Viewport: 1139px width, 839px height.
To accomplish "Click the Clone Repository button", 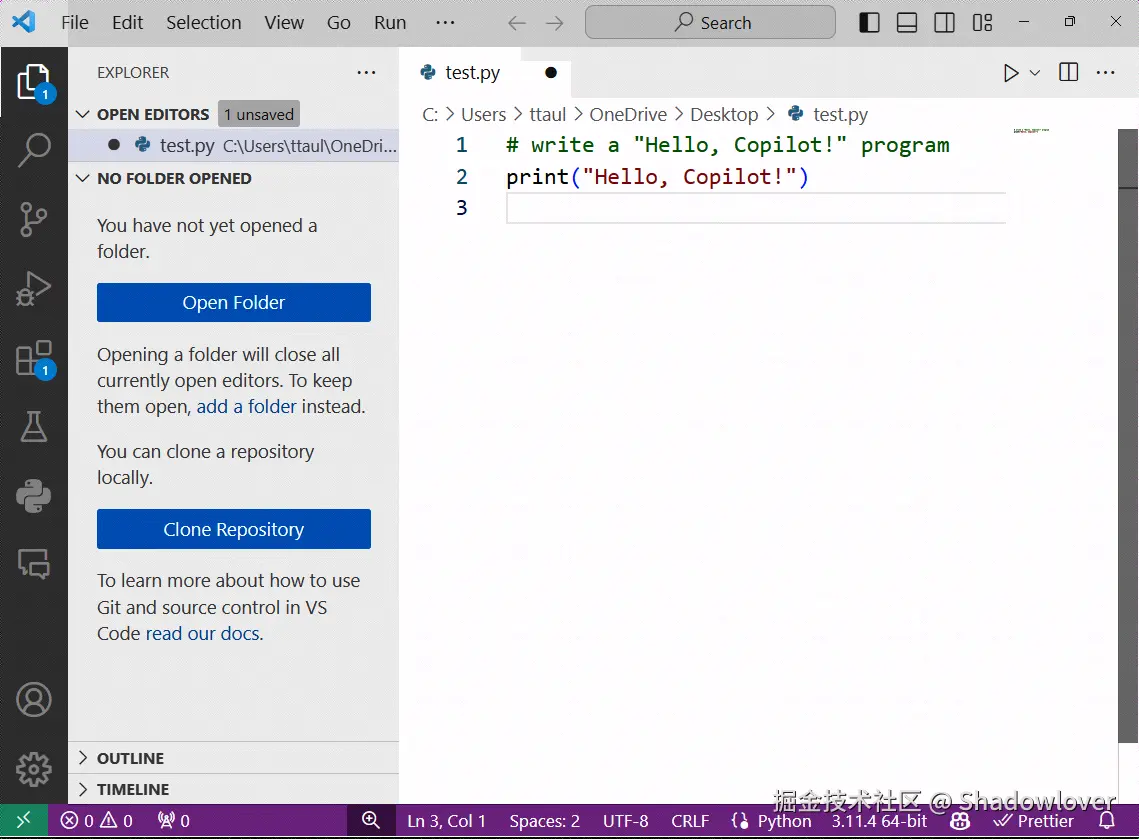I will [234, 529].
